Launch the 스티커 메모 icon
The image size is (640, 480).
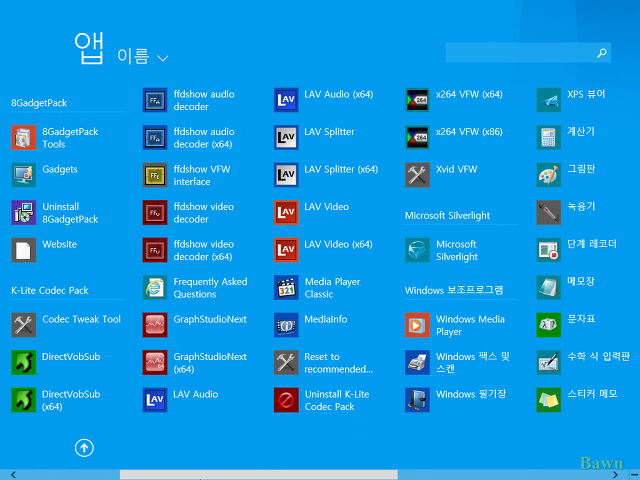coord(549,400)
